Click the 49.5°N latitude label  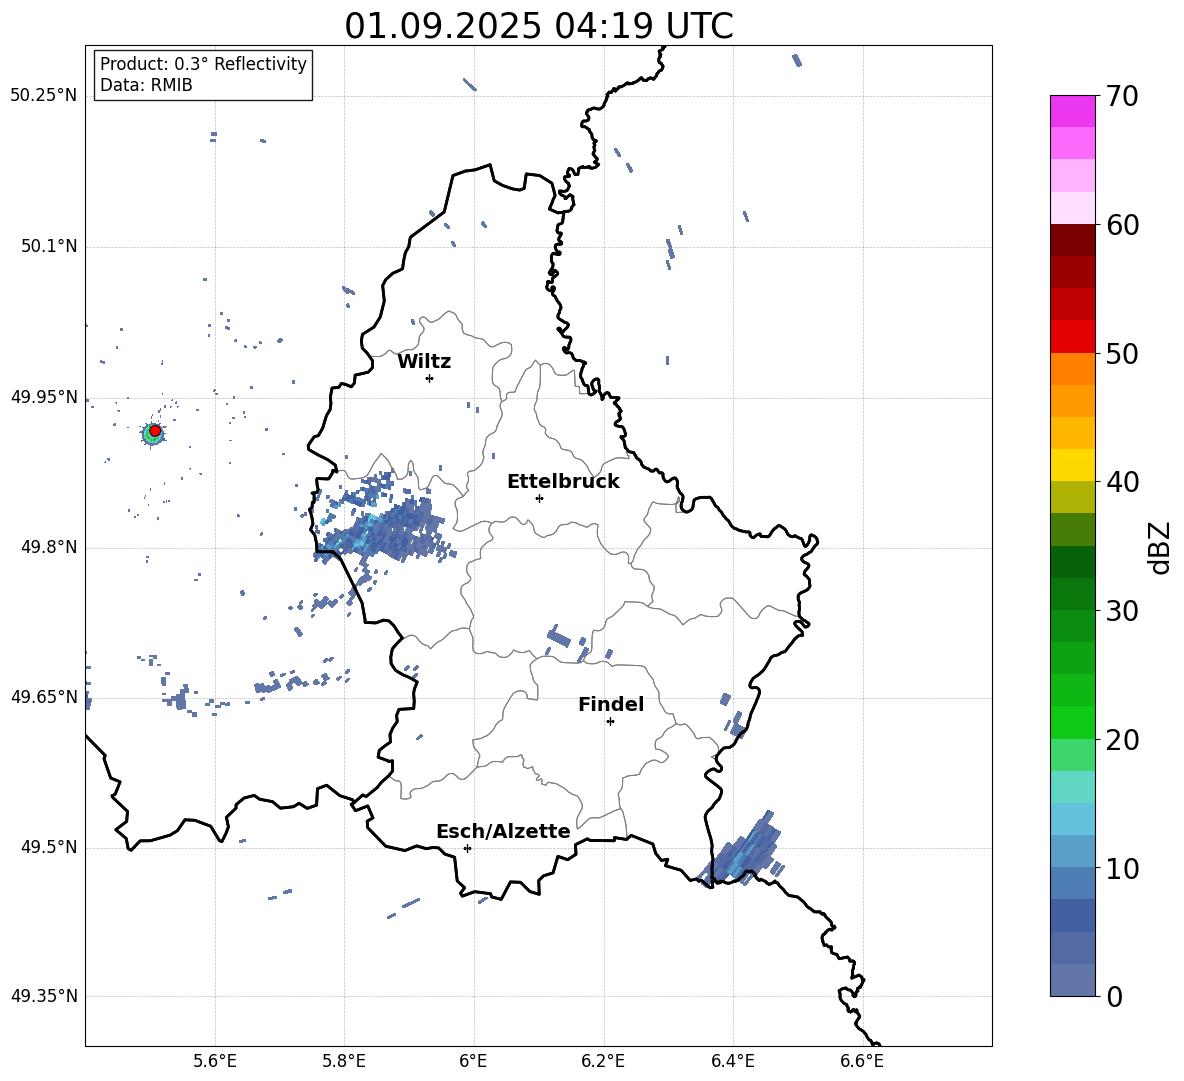[x=49, y=847]
